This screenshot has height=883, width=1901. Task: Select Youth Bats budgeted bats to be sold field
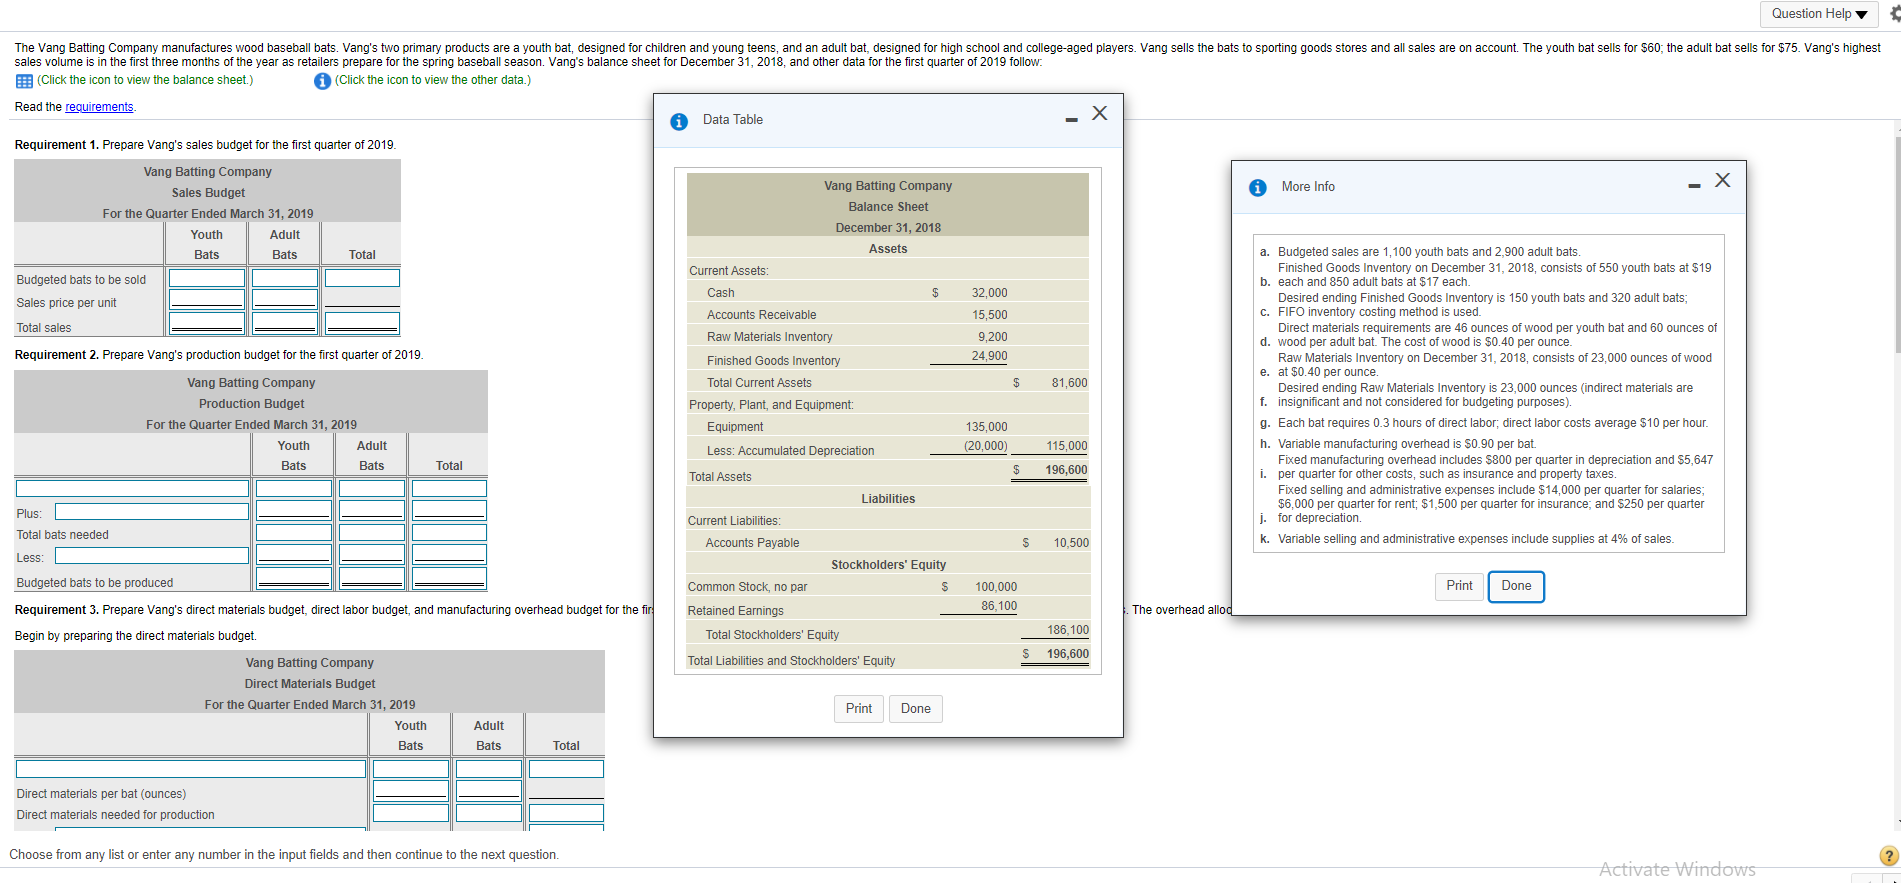[x=207, y=278]
